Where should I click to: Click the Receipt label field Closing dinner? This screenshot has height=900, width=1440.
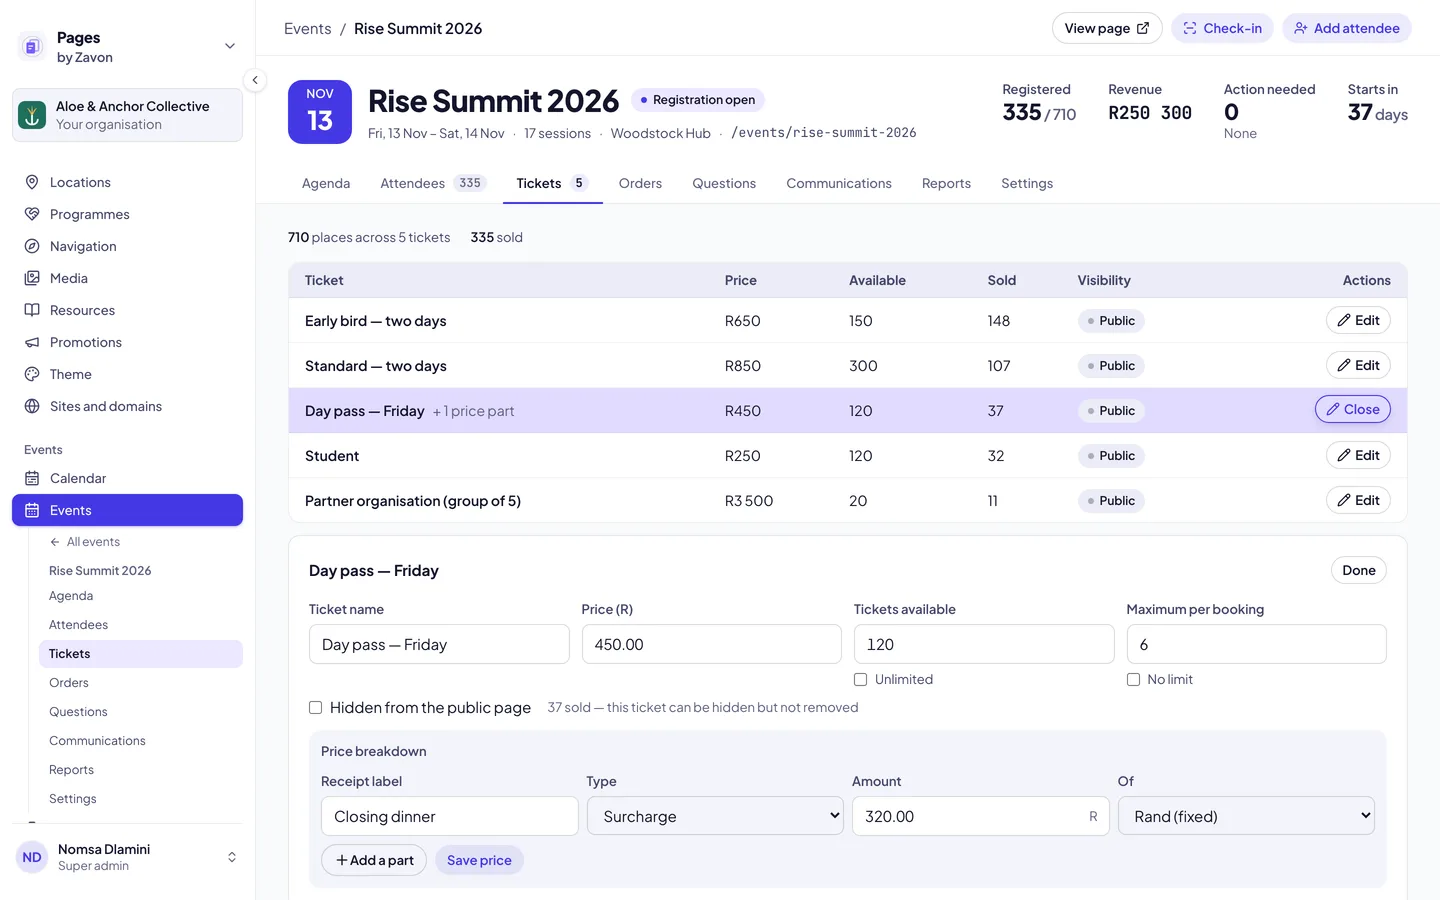pyautogui.click(x=449, y=816)
